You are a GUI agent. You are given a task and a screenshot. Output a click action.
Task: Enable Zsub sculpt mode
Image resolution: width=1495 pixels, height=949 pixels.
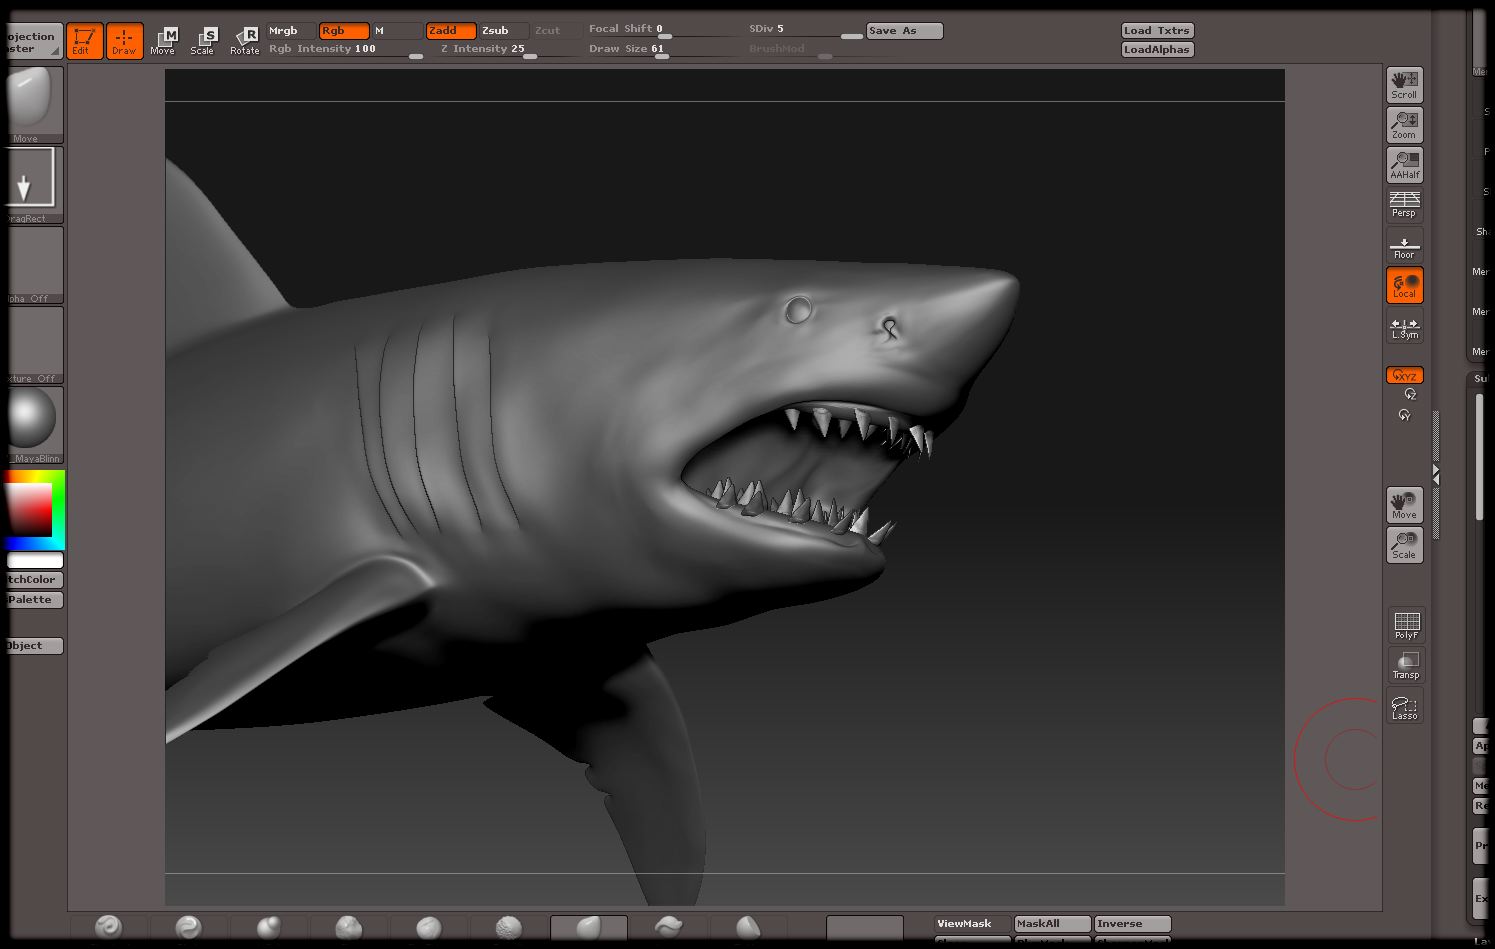coord(504,31)
